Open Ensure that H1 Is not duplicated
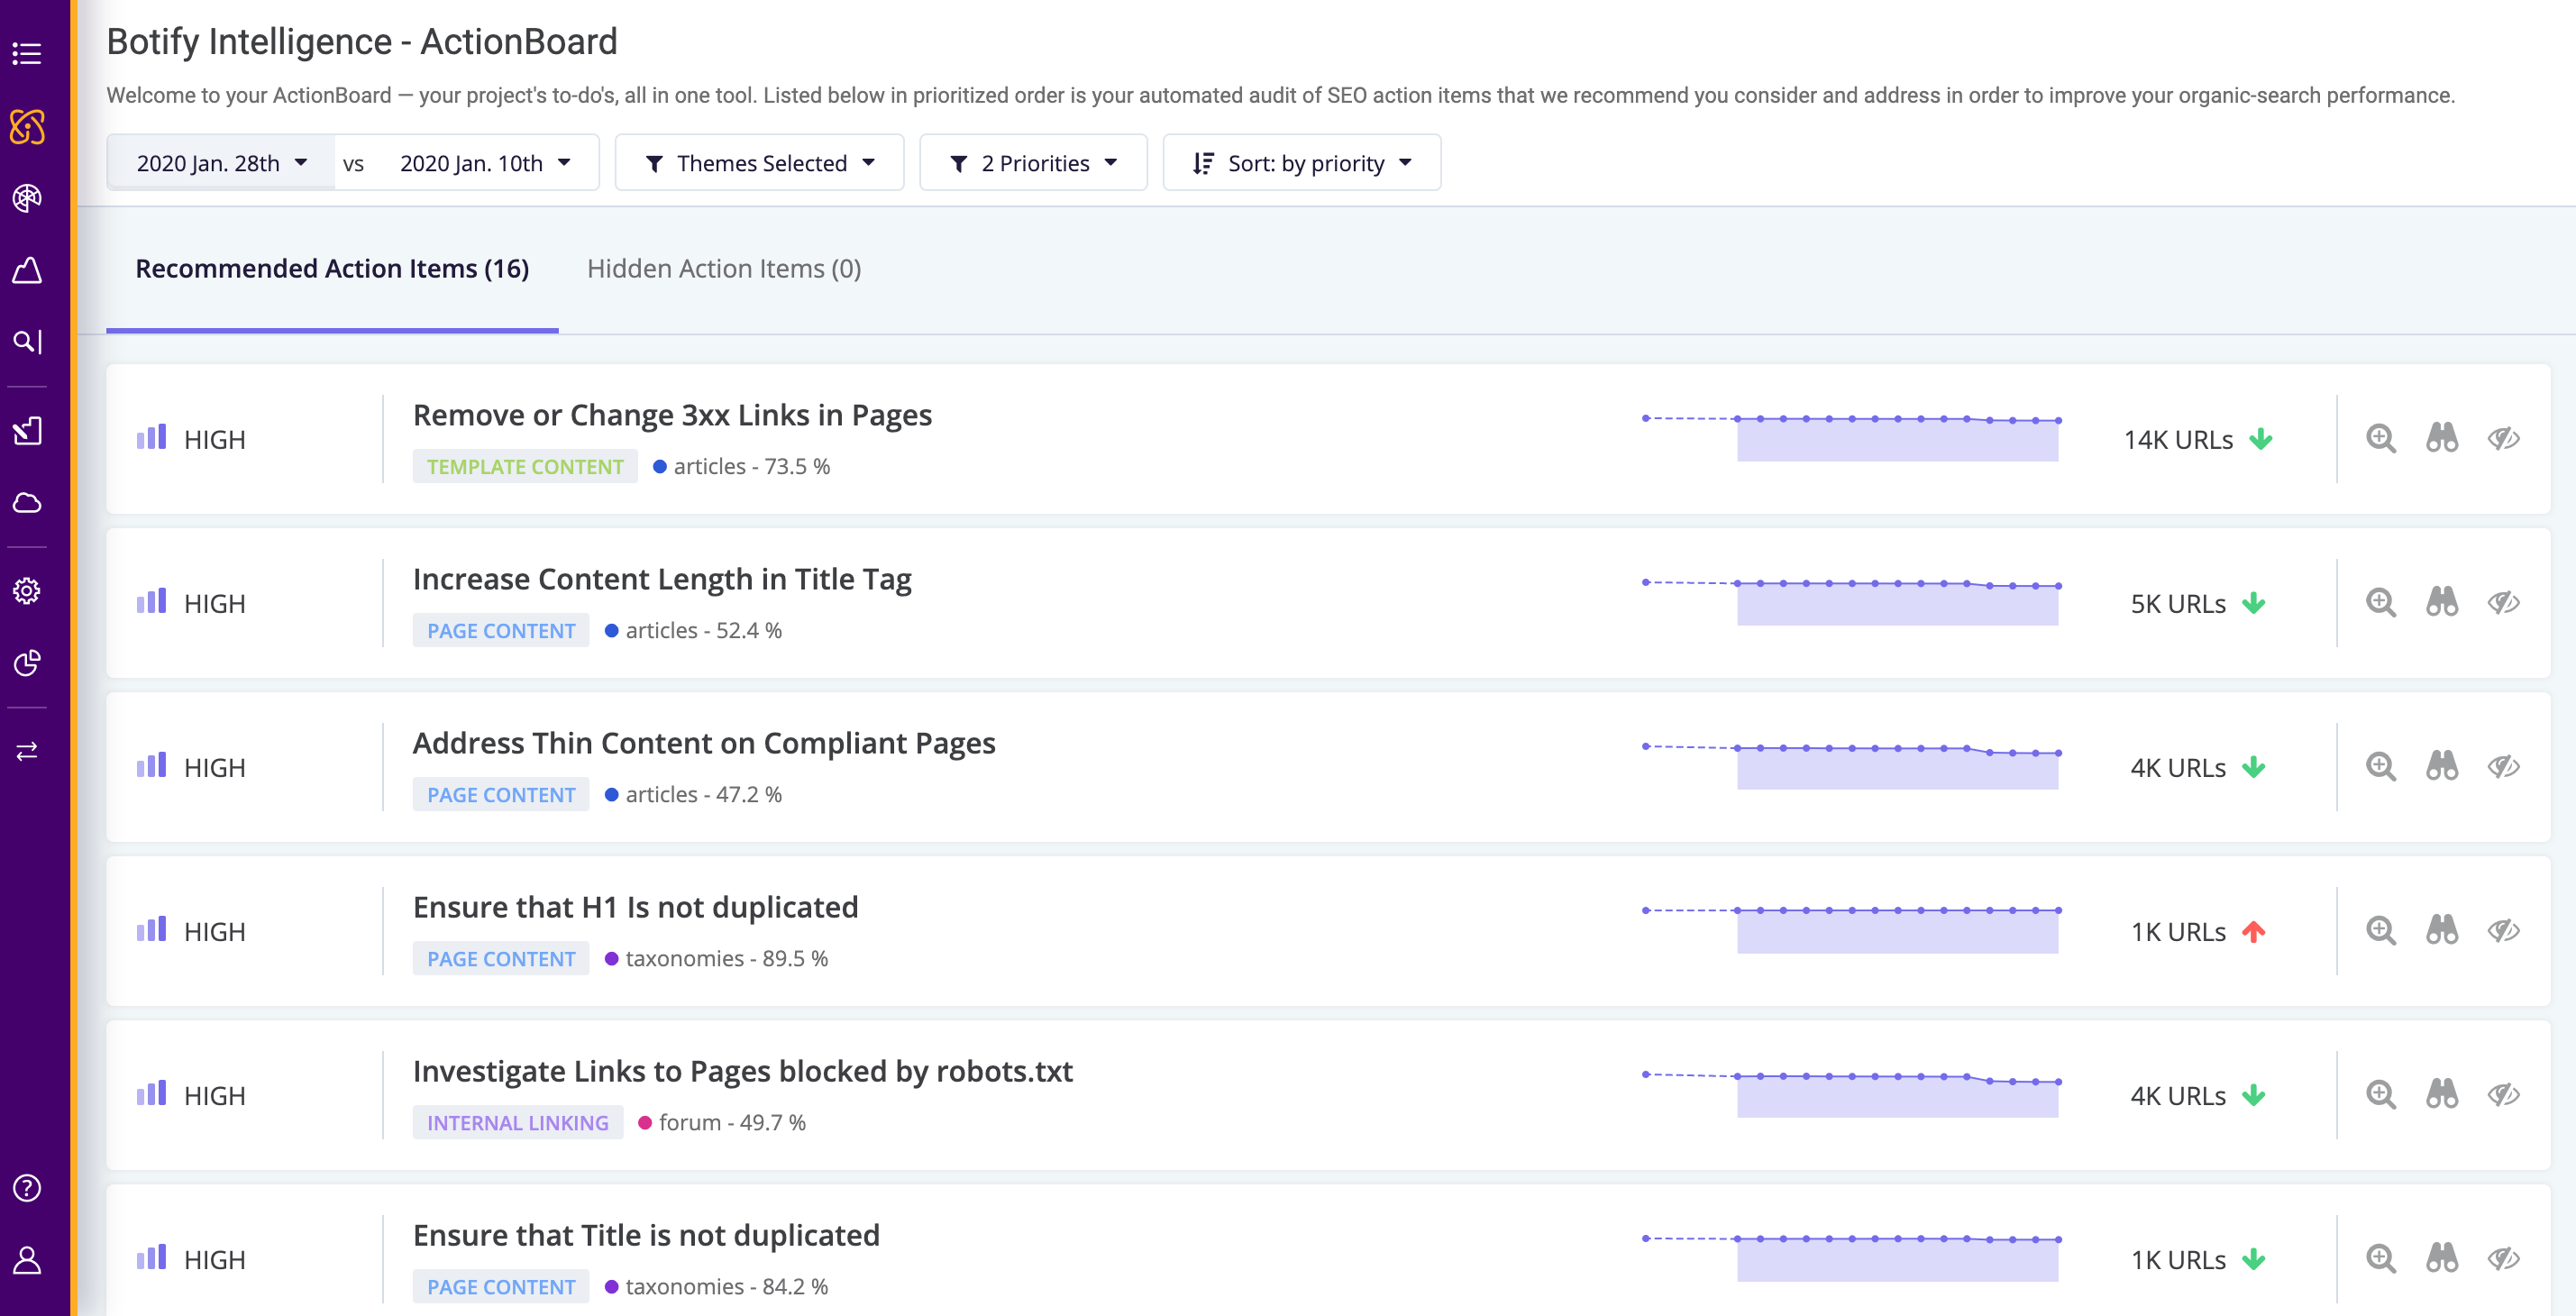Image resolution: width=2576 pixels, height=1316 pixels. point(635,907)
